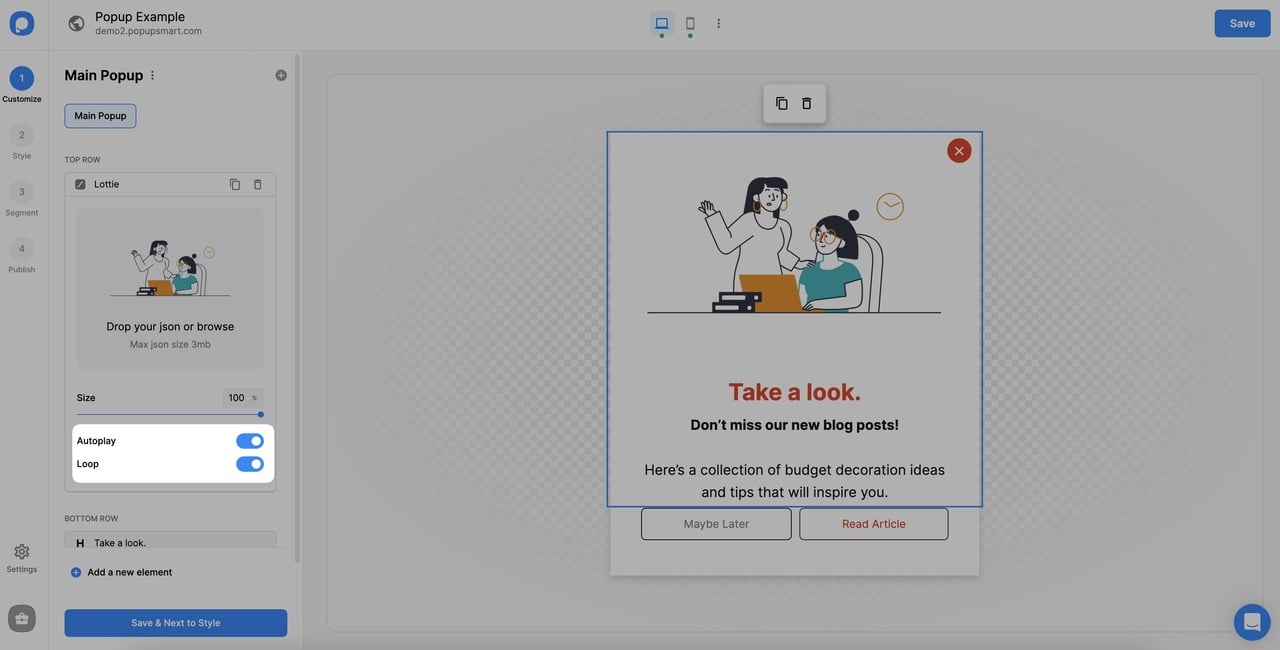Image resolution: width=1280 pixels, height=650 pixels.
Task: Delete selected block from floating toolbar
Action: 807,103
